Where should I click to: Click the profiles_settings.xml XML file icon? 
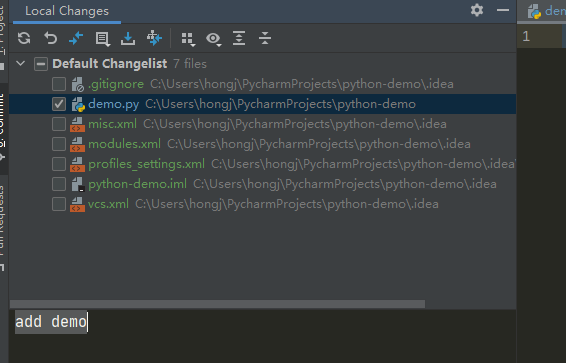click(77, 164)
